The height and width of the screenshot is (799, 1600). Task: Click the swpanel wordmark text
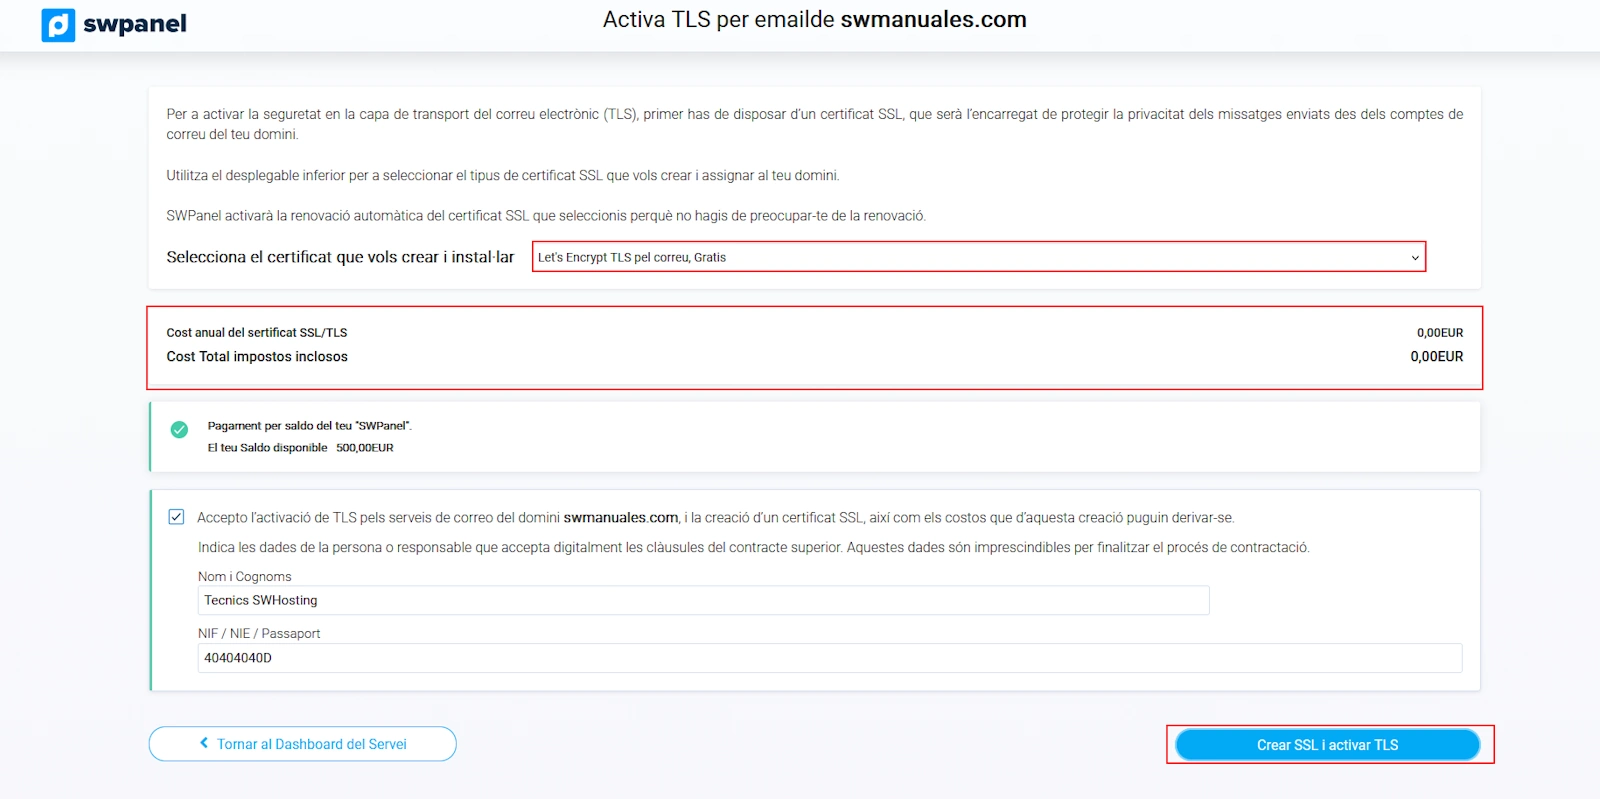pos(135,24)
